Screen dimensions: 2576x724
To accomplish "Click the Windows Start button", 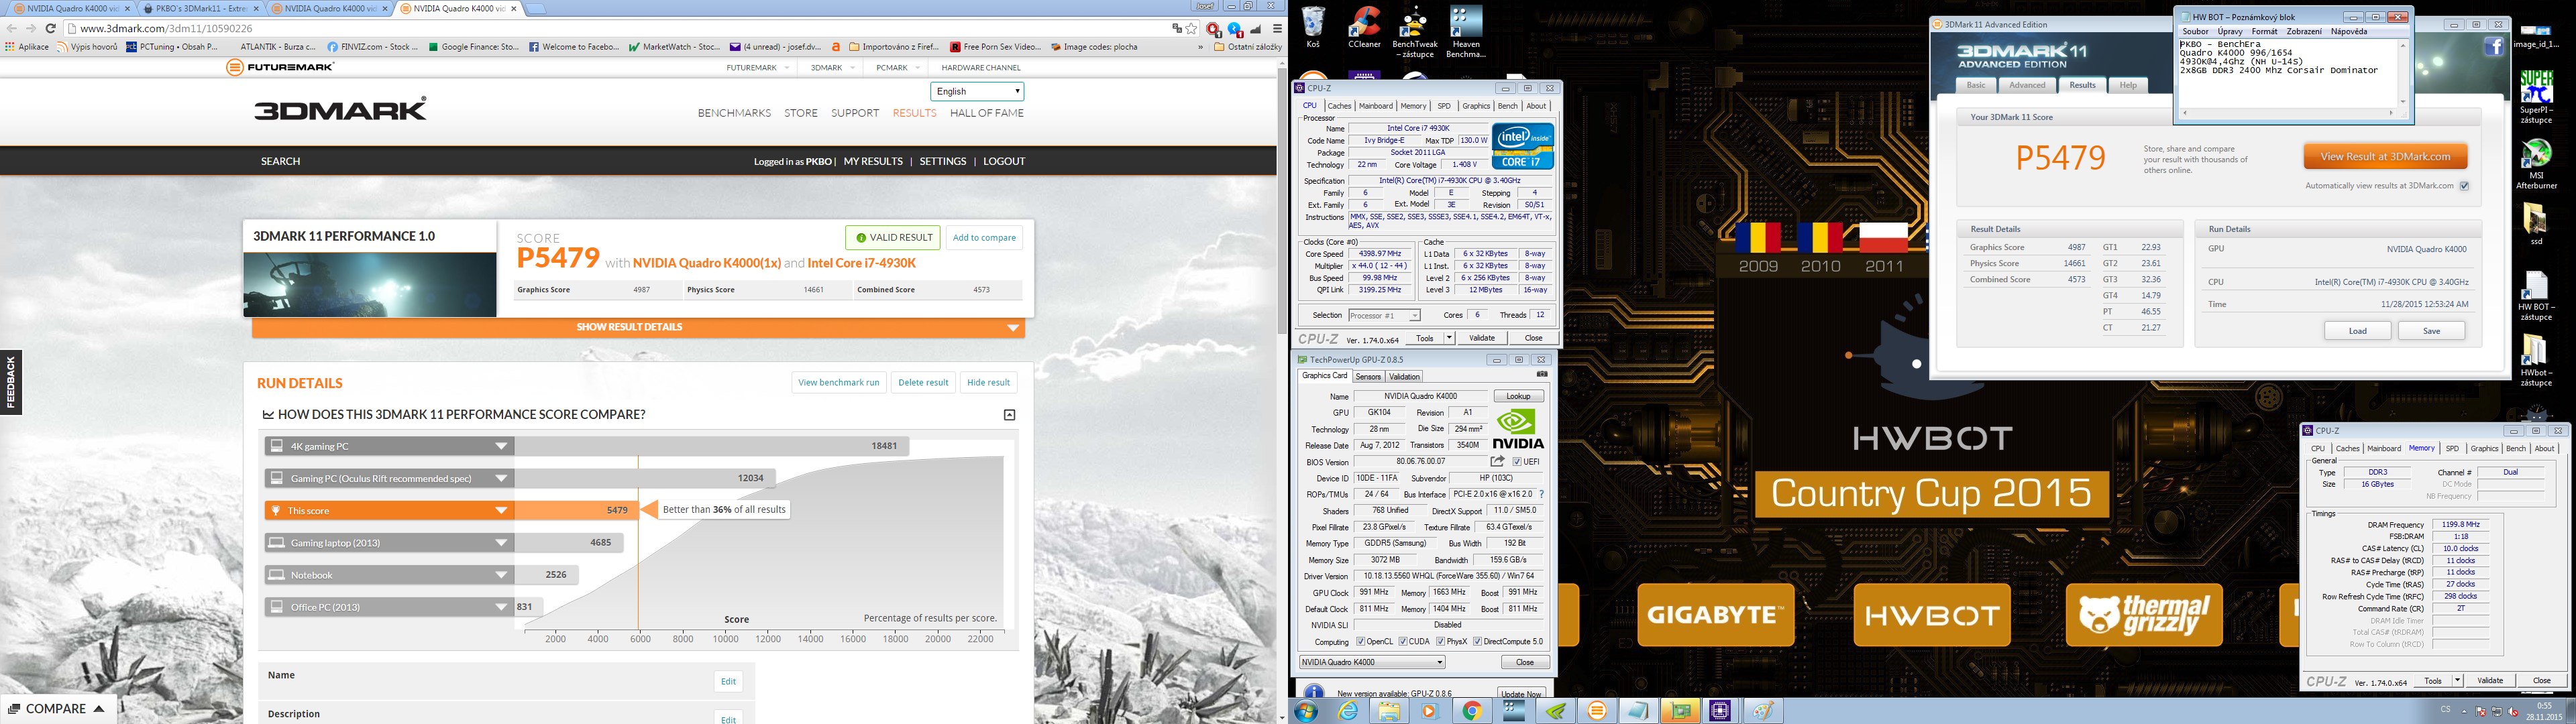I will tap(1306, 711).
